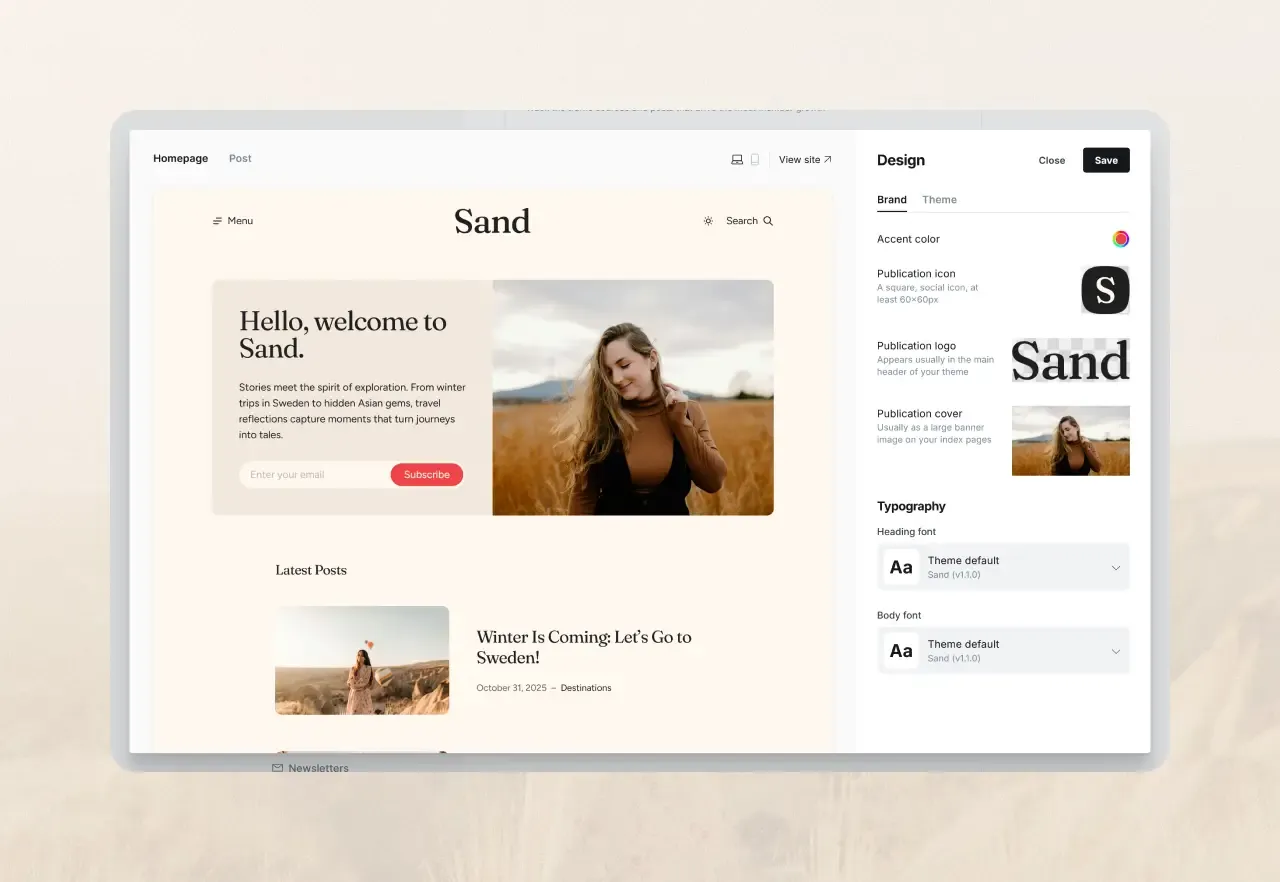Switch to mobile preview icon

click(x=755, y=160)
